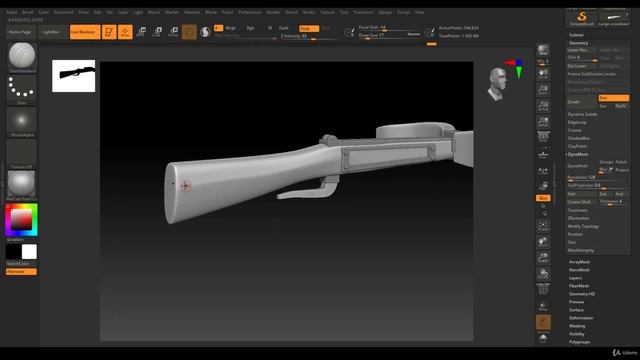640x360 pixels.
Task: Expand the Dynamic Subdiv subsection
Action: (x=583, y=114)
